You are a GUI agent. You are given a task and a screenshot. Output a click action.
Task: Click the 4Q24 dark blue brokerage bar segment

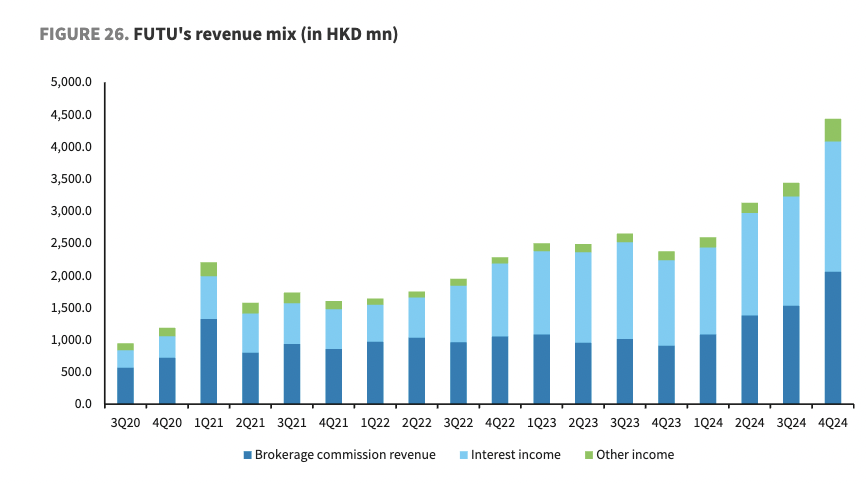pyautogui.click(x=832, y=337)
